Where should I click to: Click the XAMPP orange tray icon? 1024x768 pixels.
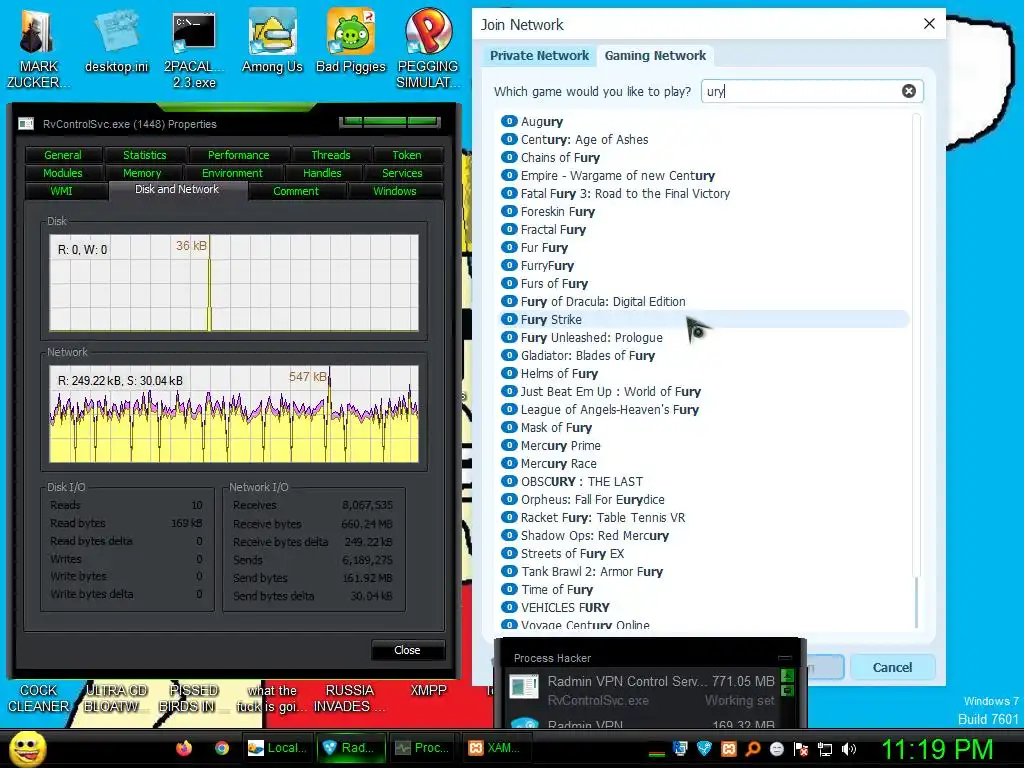pos(729,749)
